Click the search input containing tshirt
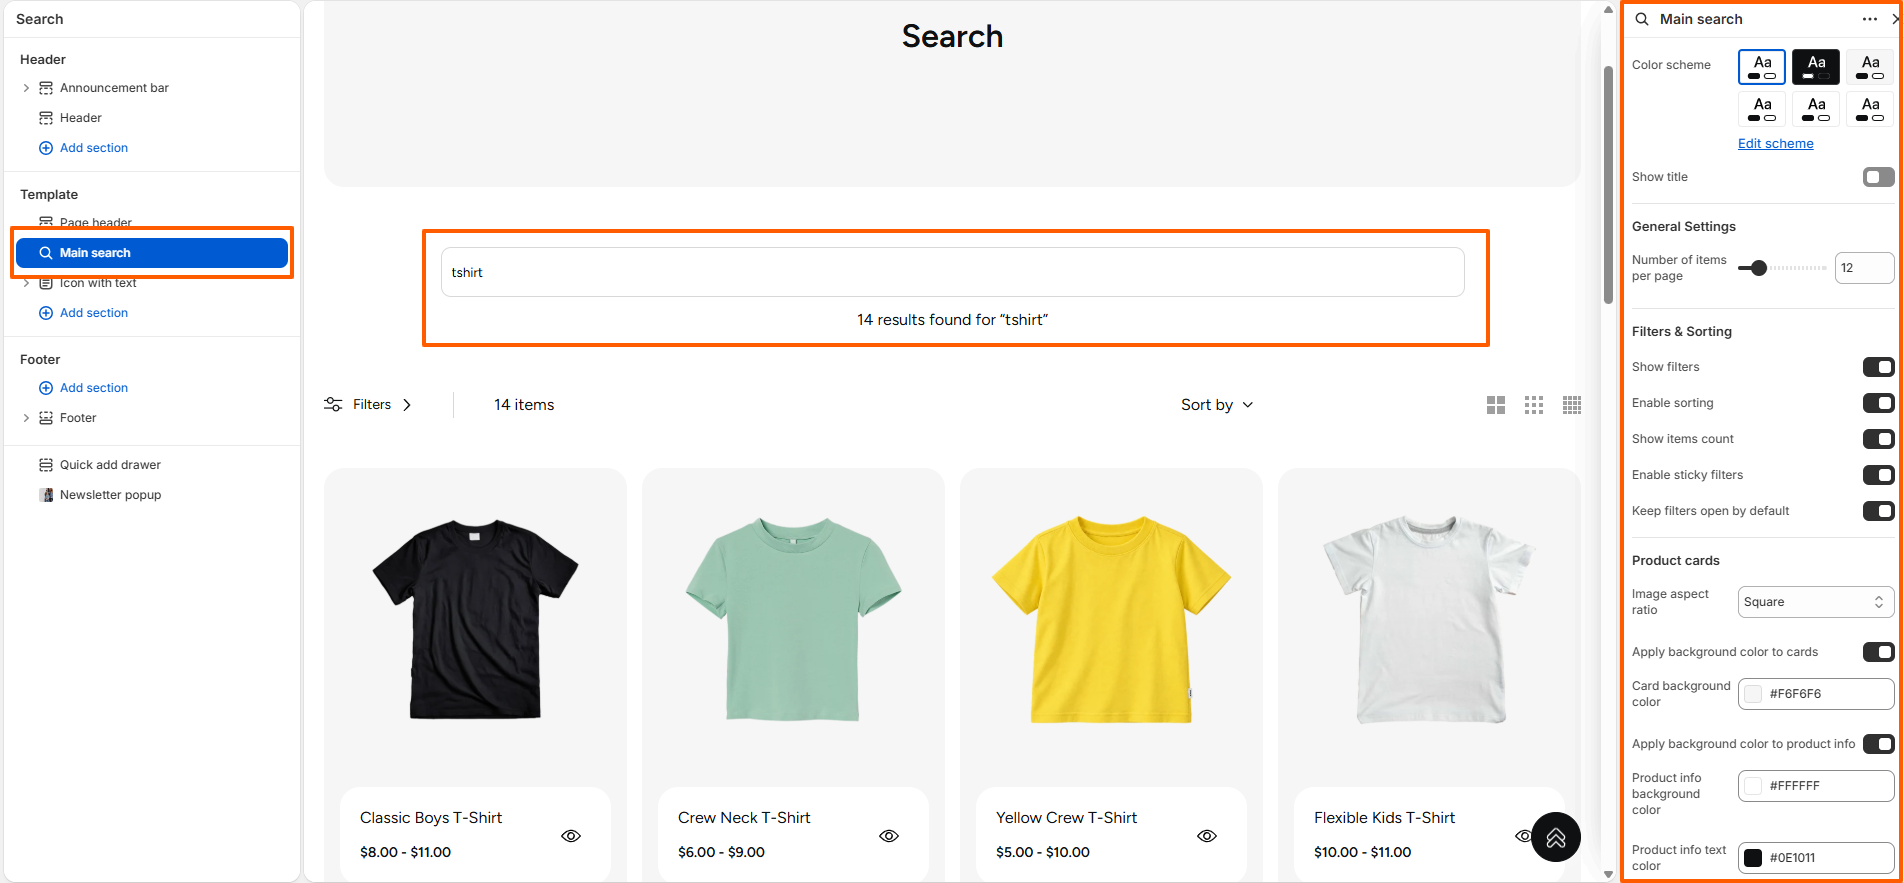This screenshot has width=1904, height=883. [952, 272]
